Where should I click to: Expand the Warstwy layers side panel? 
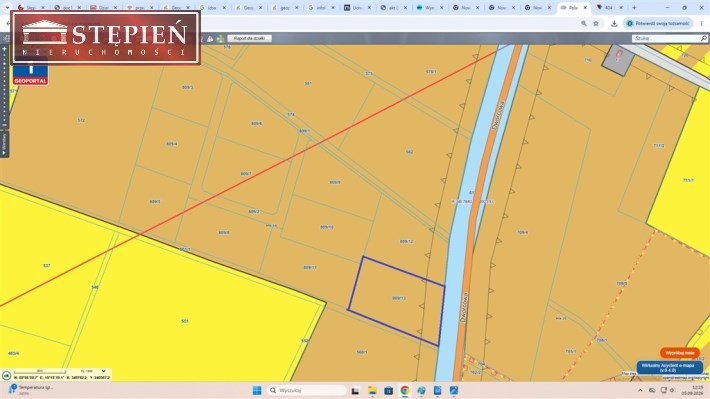(4, 144)
